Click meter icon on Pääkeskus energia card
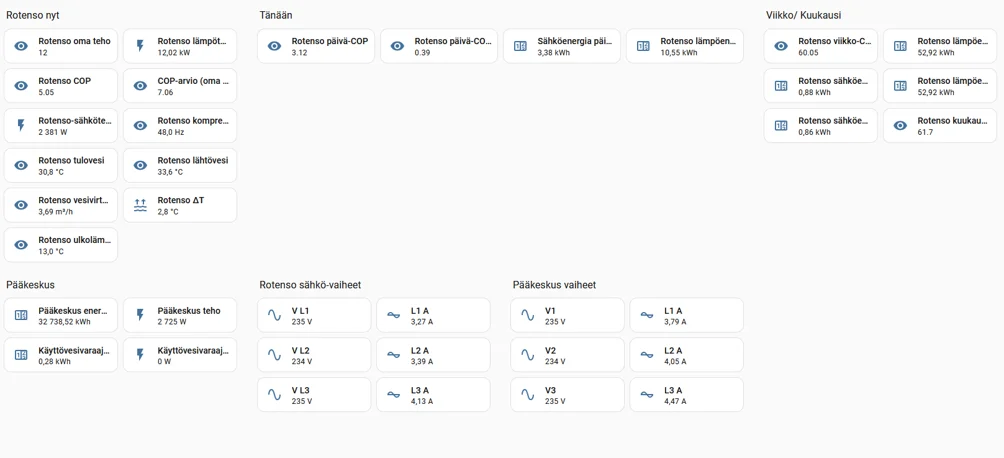Screen dimensions: 1004x458 click(x=21, y=315)
